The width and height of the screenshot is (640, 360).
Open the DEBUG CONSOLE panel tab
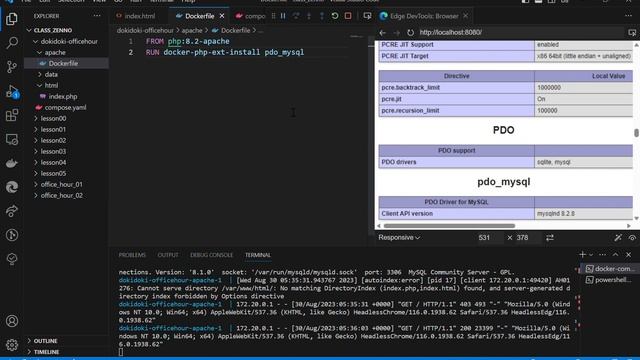click(x=211, y=255)
